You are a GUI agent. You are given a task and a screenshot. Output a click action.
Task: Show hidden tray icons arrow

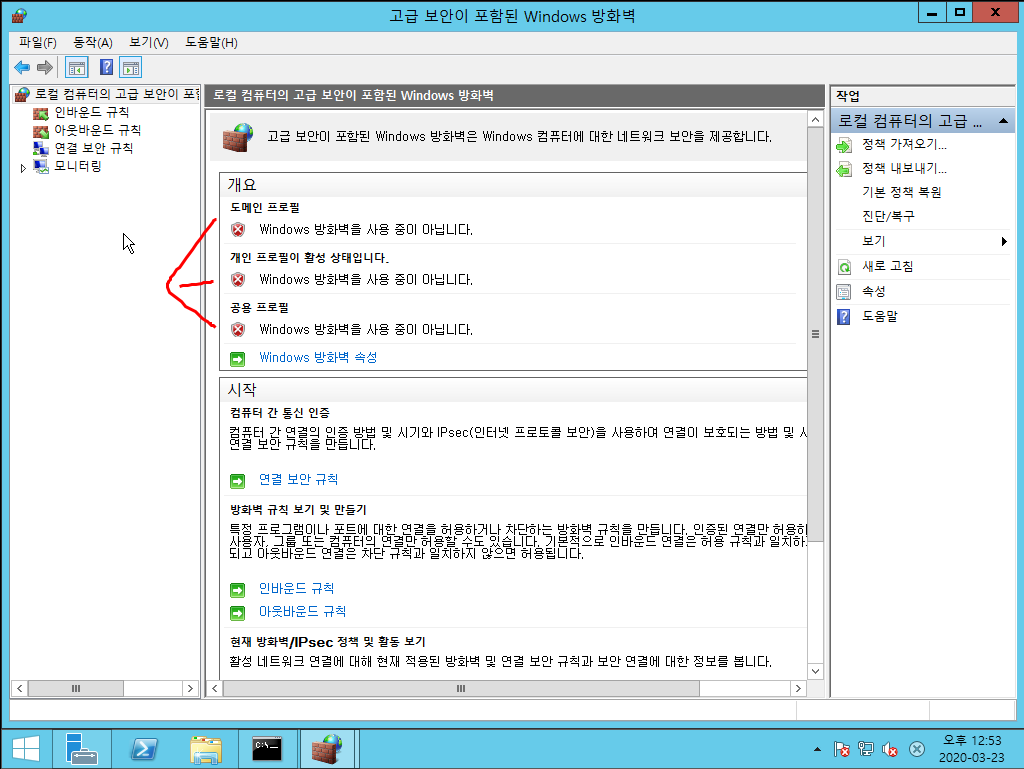click(x=817, y=749)
